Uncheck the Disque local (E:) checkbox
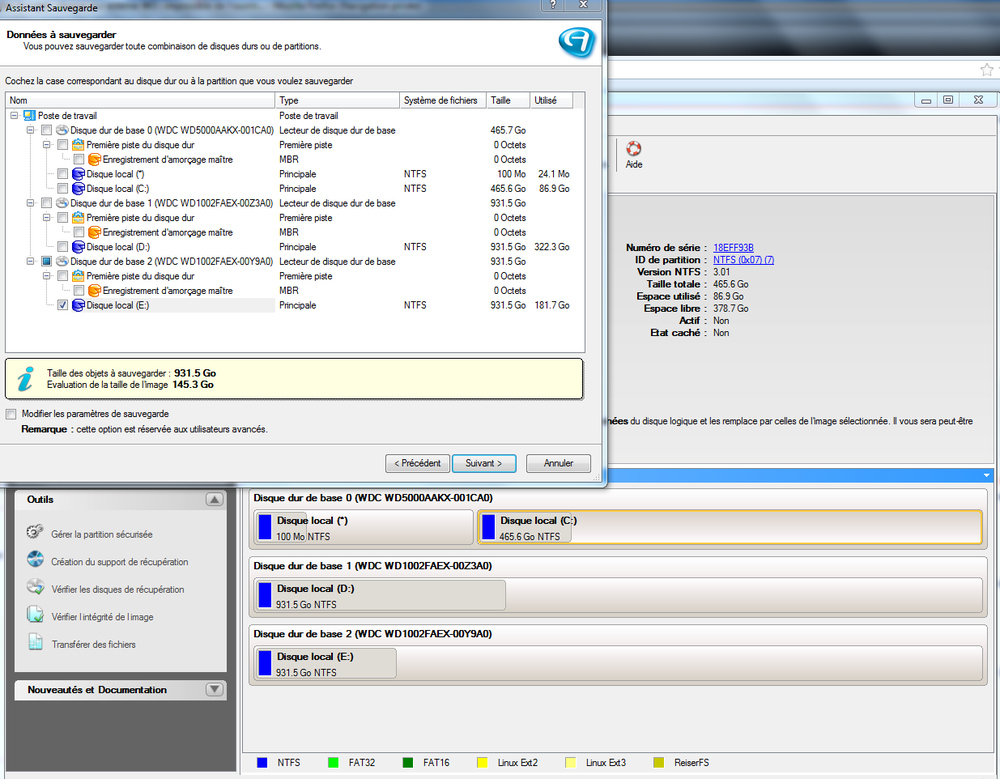1000x779 pixels. [63, 305]
